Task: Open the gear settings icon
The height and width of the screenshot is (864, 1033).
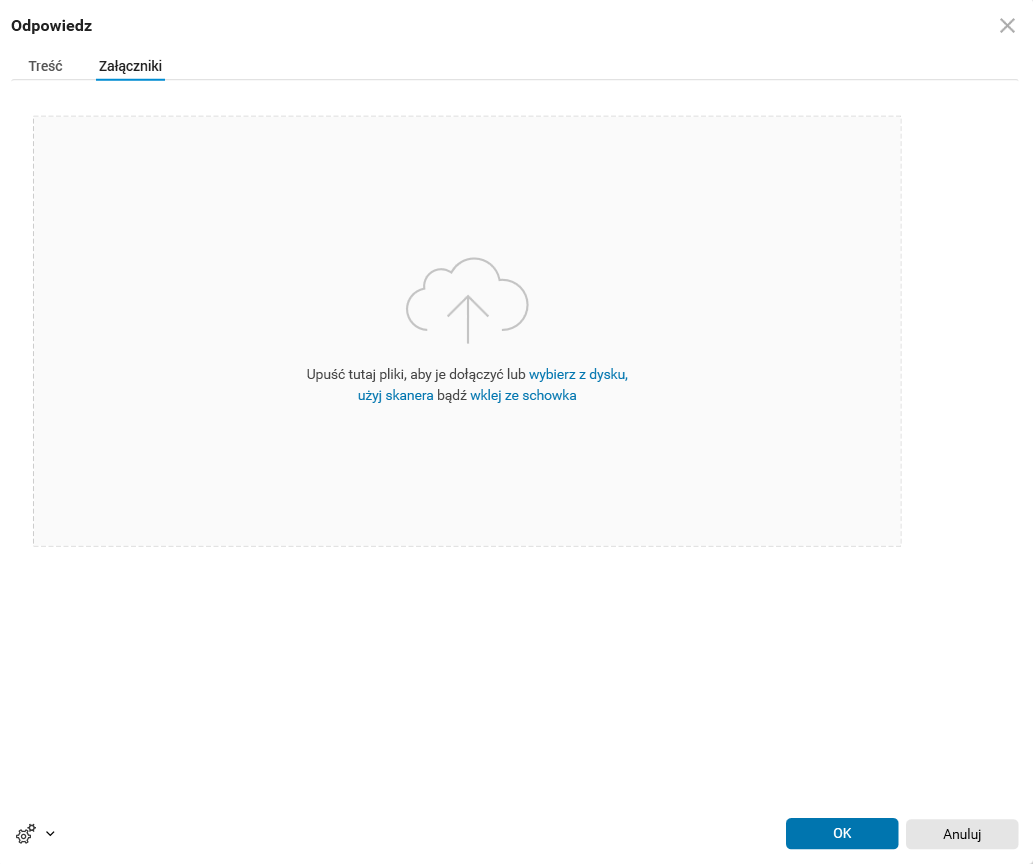Action: 26,834
